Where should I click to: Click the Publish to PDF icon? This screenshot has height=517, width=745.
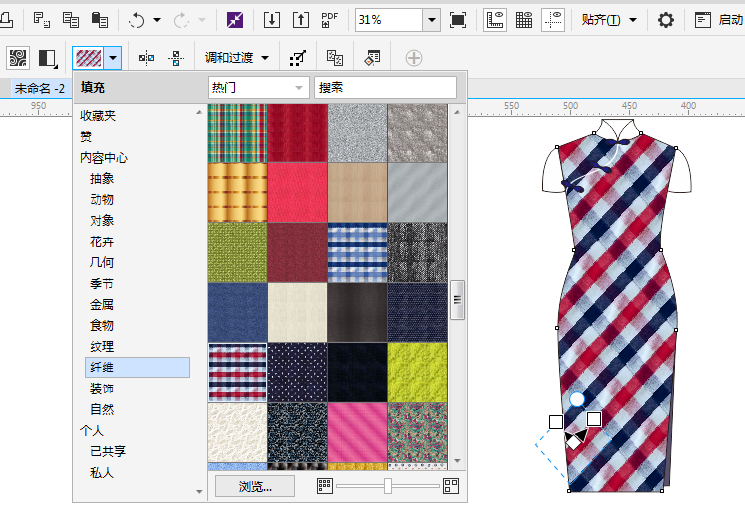[x=330, y=20]
